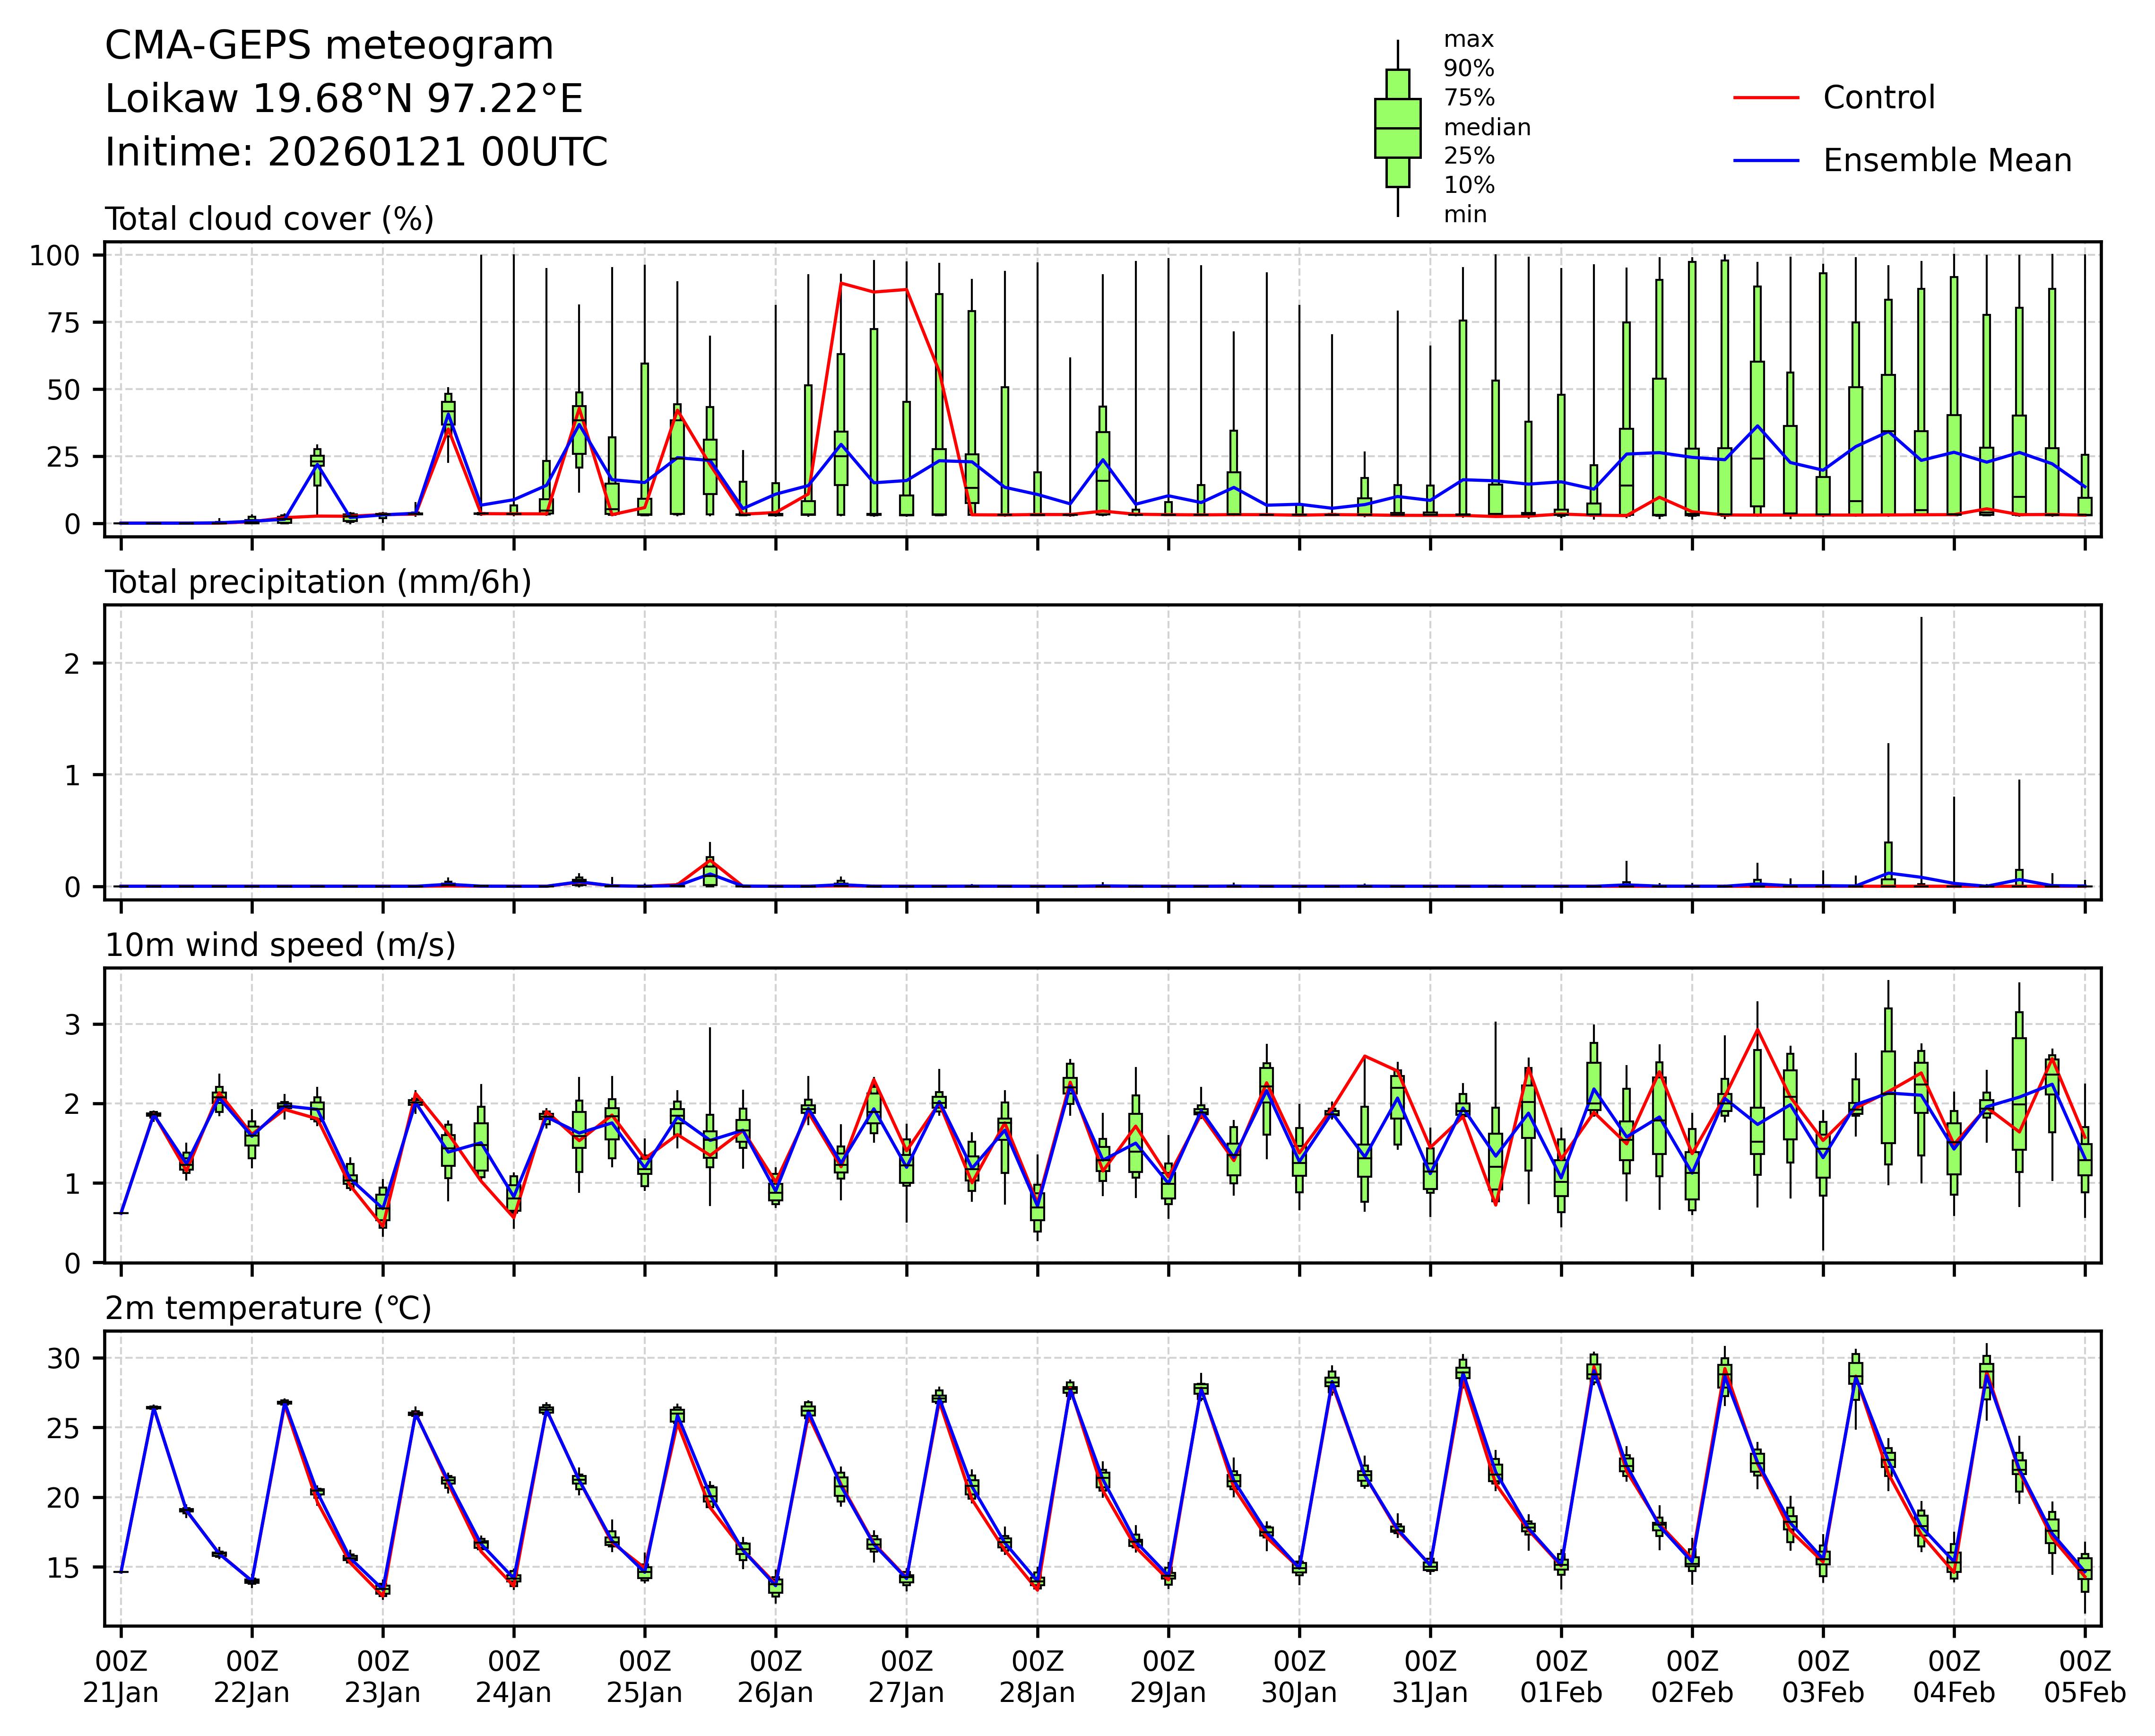
Task: Click the 00Z 05Feb x-axis label
Action: [x=2084, y=1677]
